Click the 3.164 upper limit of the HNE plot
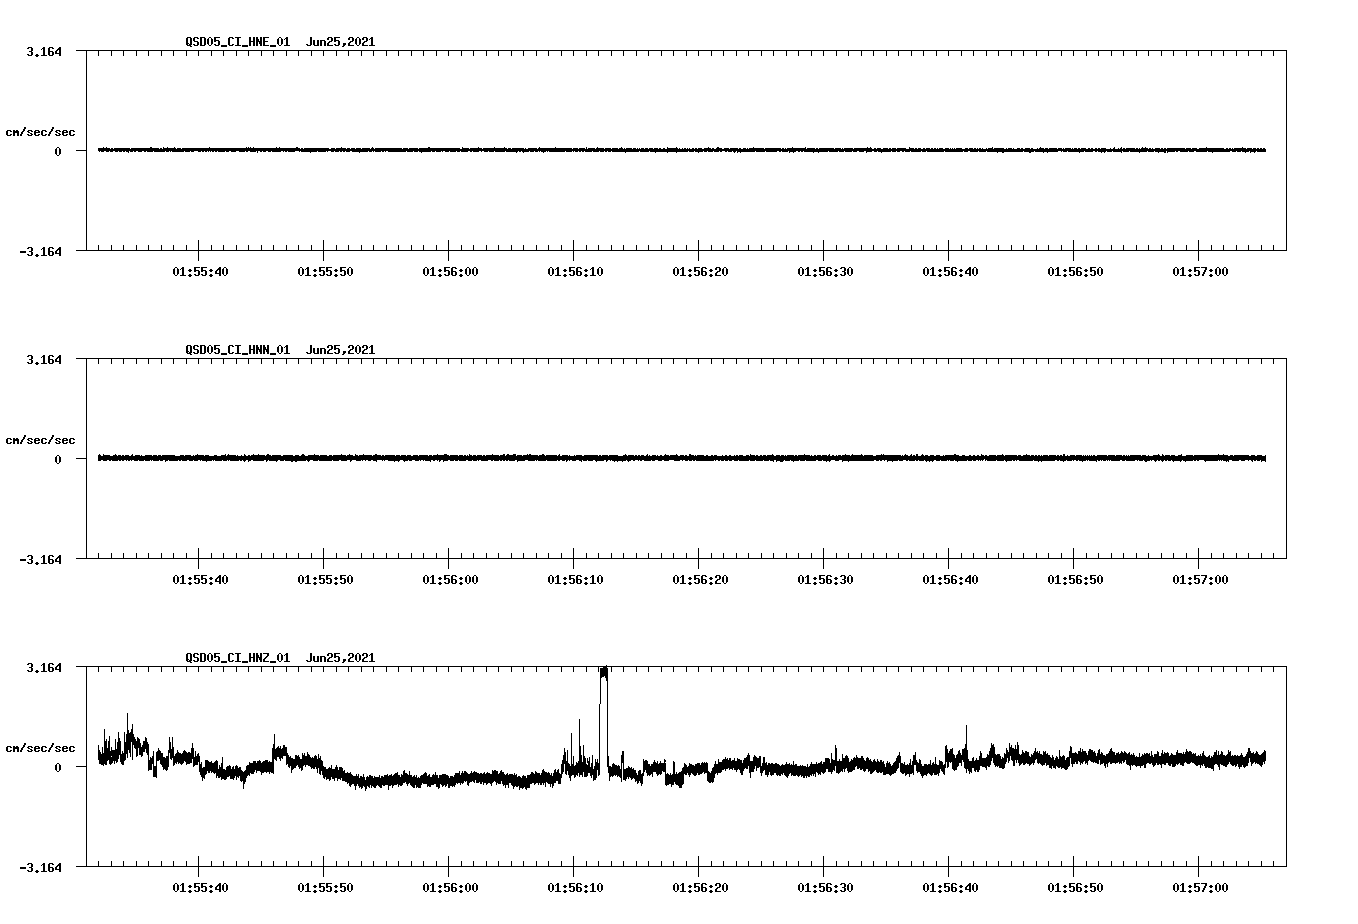Viewport: 1358px width, 924px height. pyautogui.click(x=44, y=51)
